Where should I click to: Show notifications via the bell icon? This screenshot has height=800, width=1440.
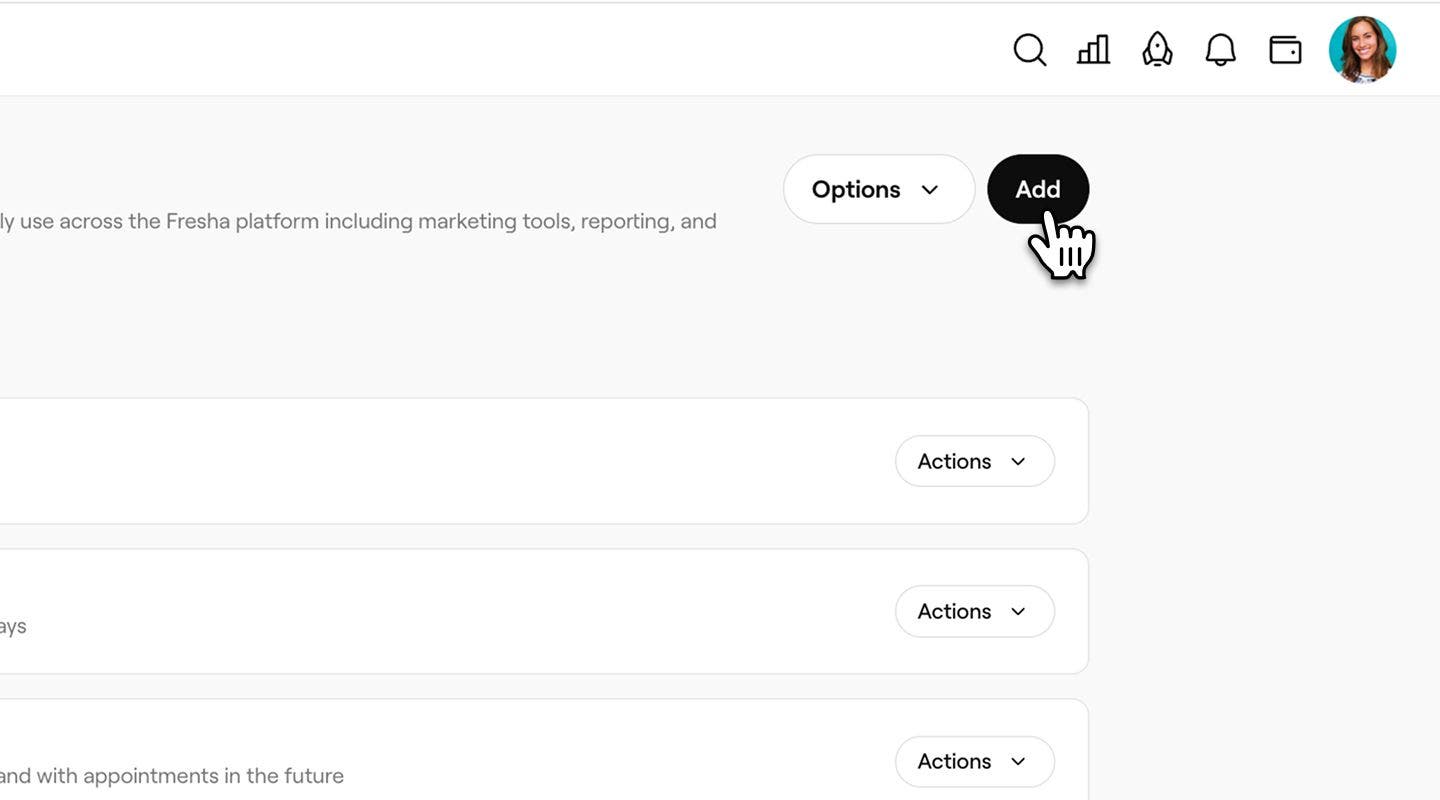[x=1220, y=49]
